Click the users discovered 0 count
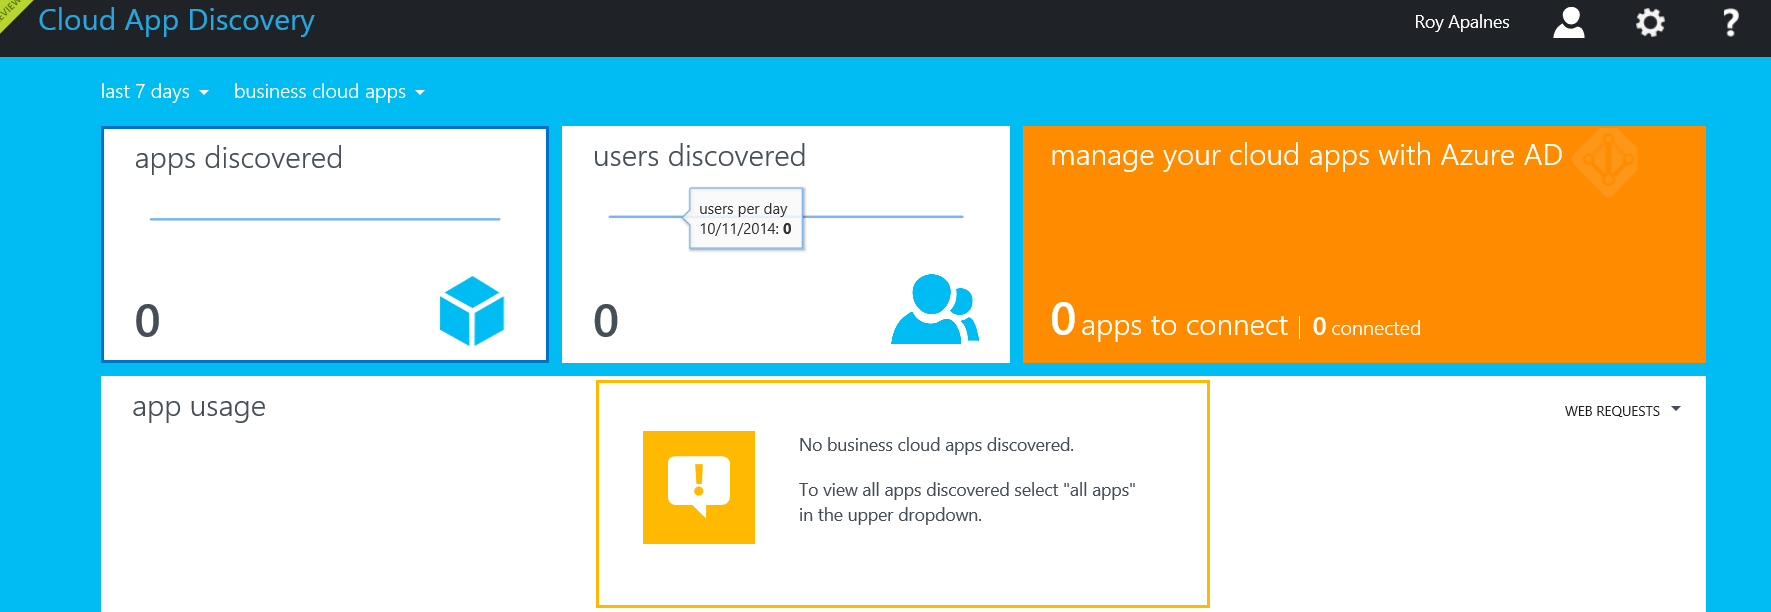This screenshot has width=1771, height=612. [606, 321]
